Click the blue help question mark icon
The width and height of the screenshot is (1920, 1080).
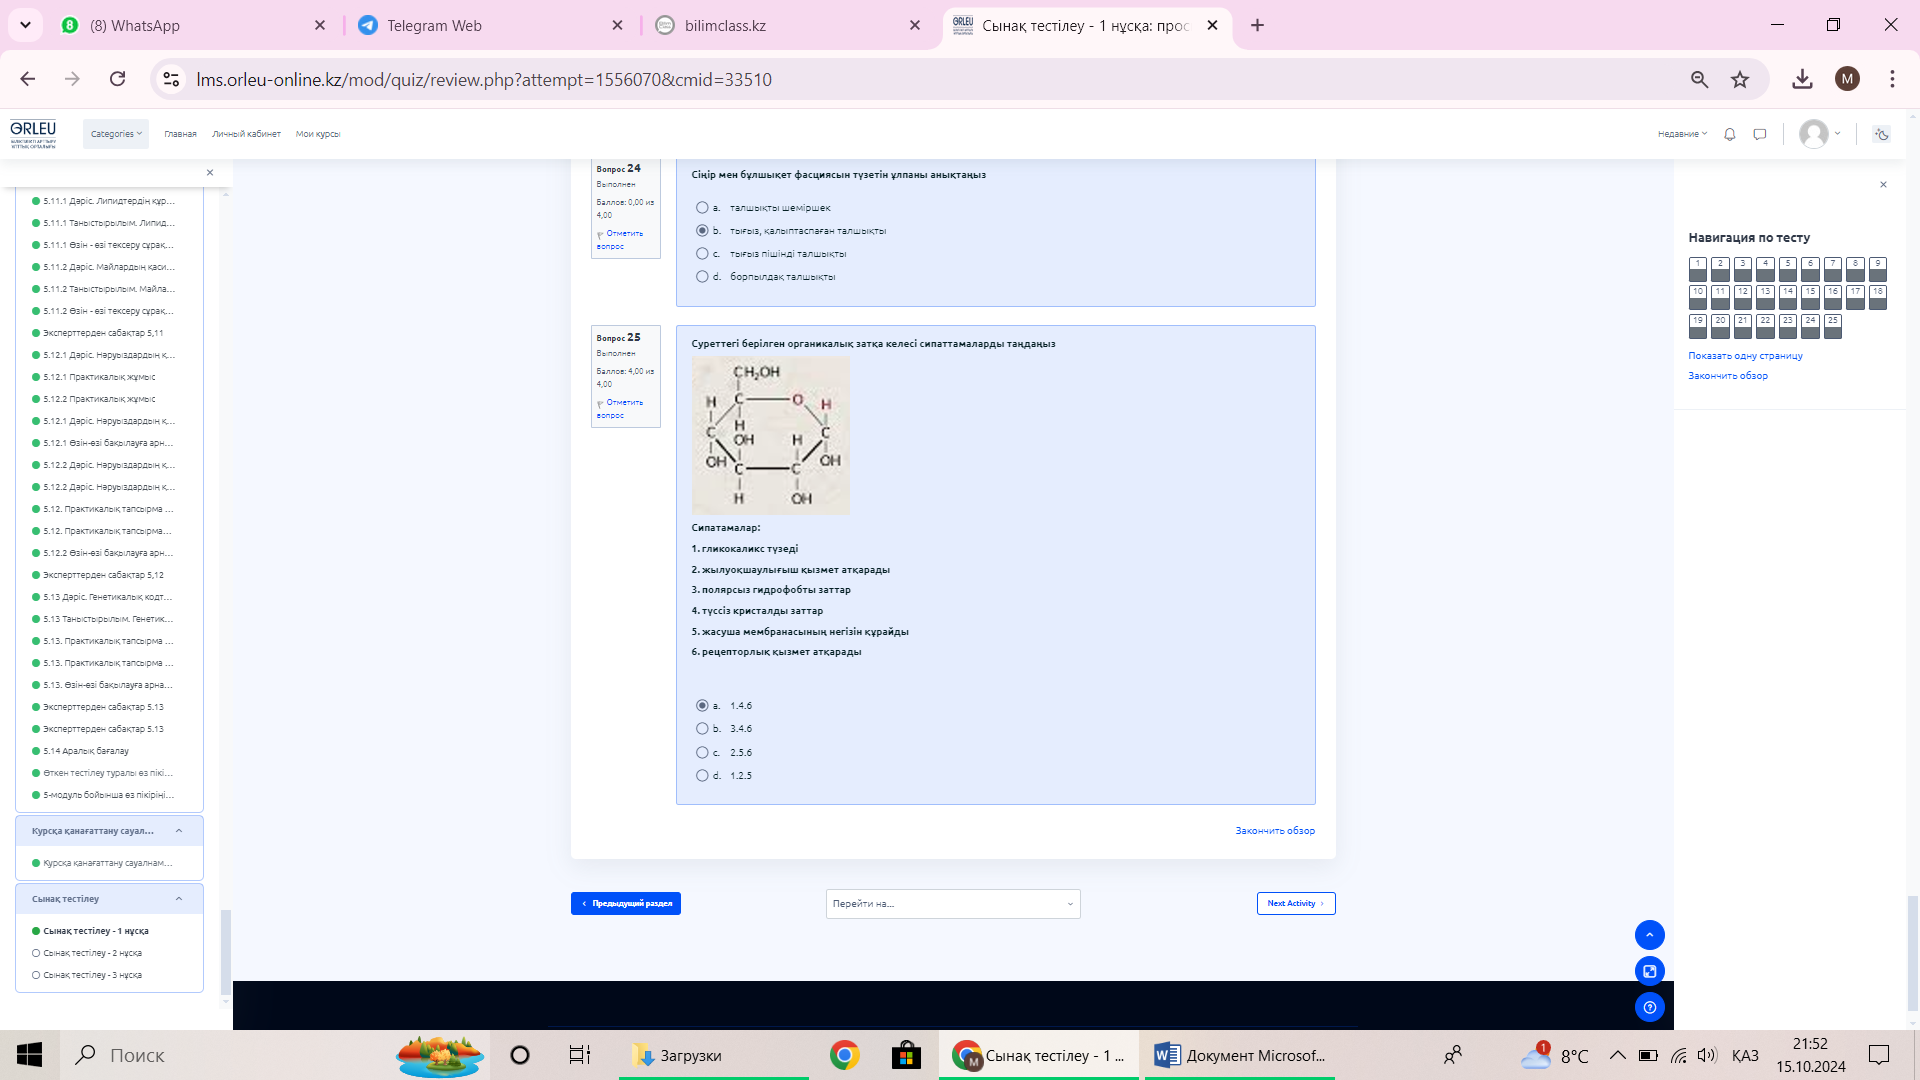point(1649,1007)
